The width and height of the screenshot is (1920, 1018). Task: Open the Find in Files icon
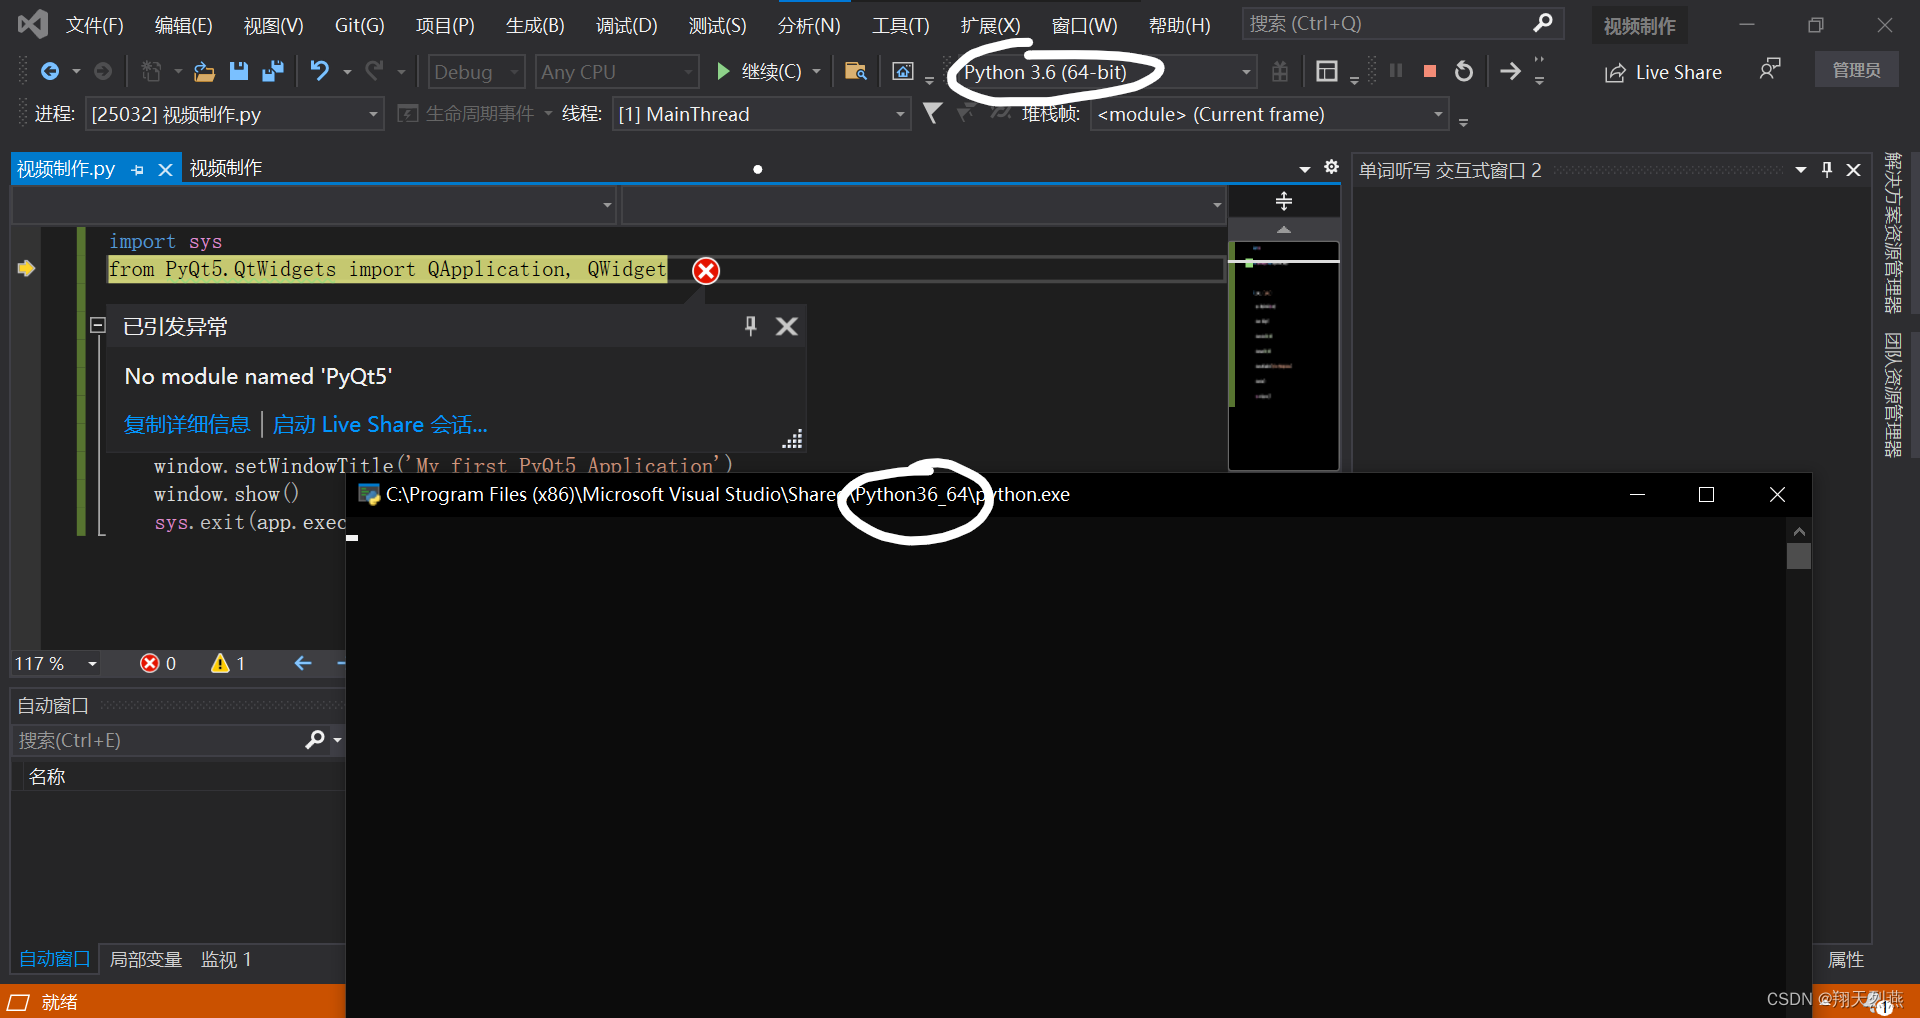855,71
